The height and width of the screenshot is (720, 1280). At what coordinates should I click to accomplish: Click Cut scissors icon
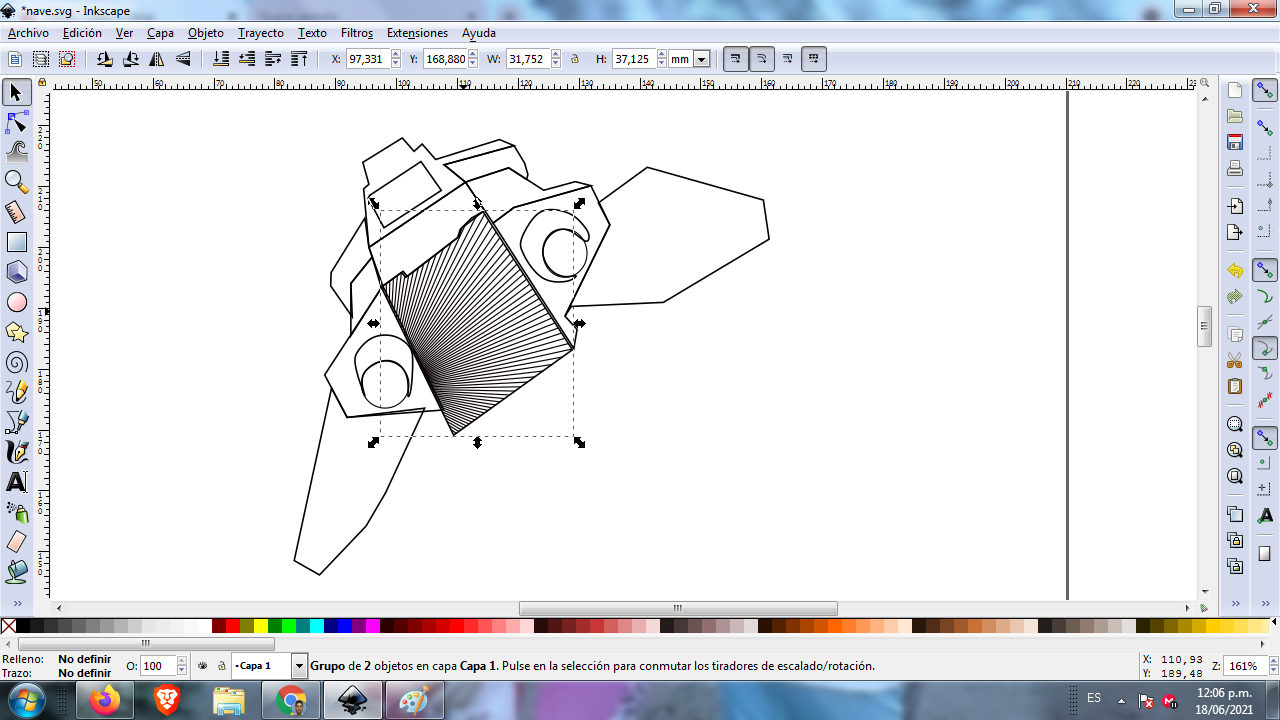tap(1235, 360)
